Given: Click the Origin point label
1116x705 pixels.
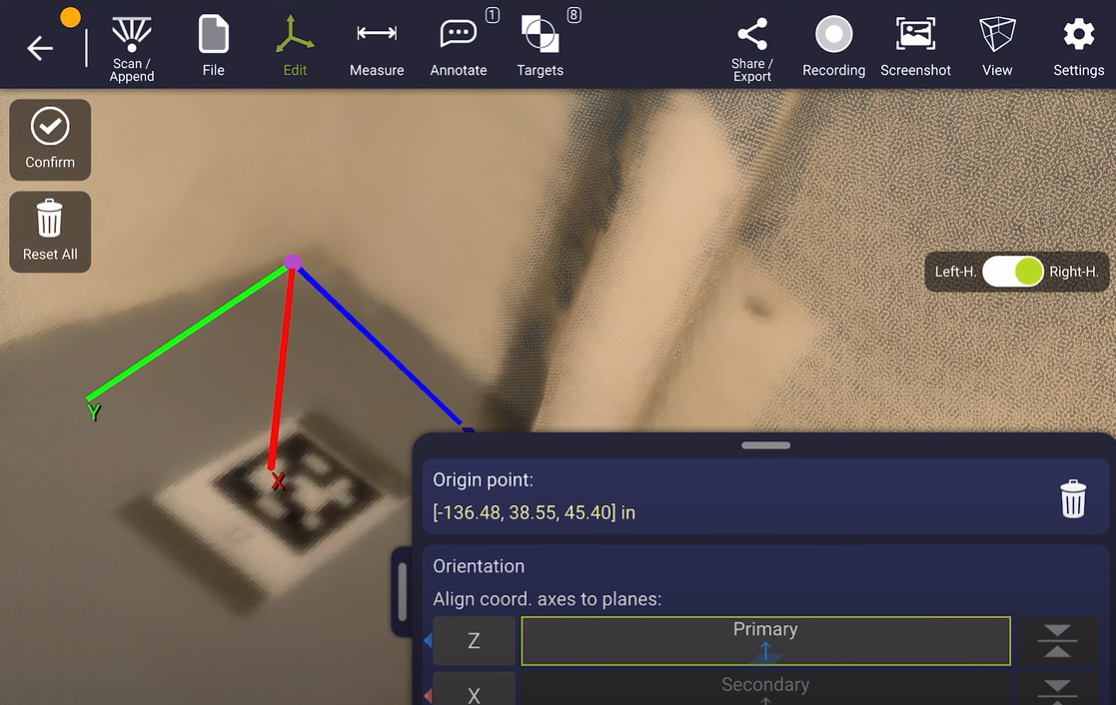Looking at the screenshot, I should [x=483, y=480].
